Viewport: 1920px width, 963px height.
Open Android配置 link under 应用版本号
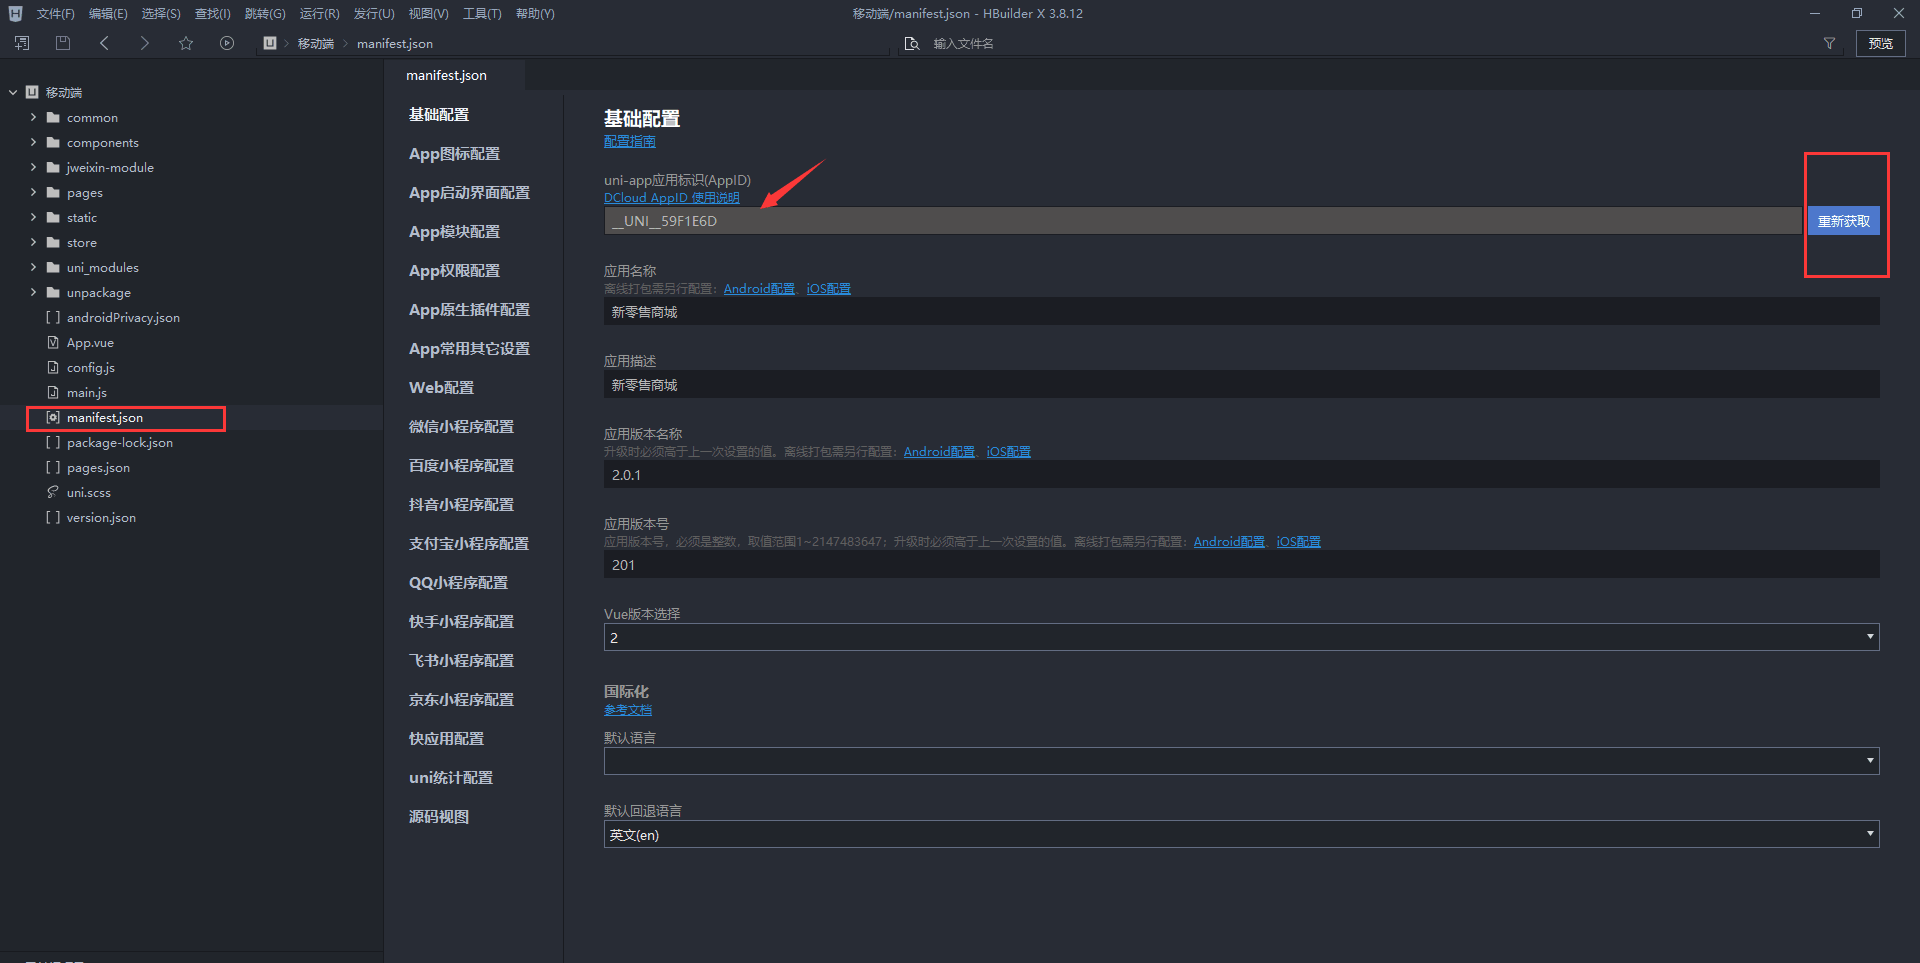tap(1229, 542)
